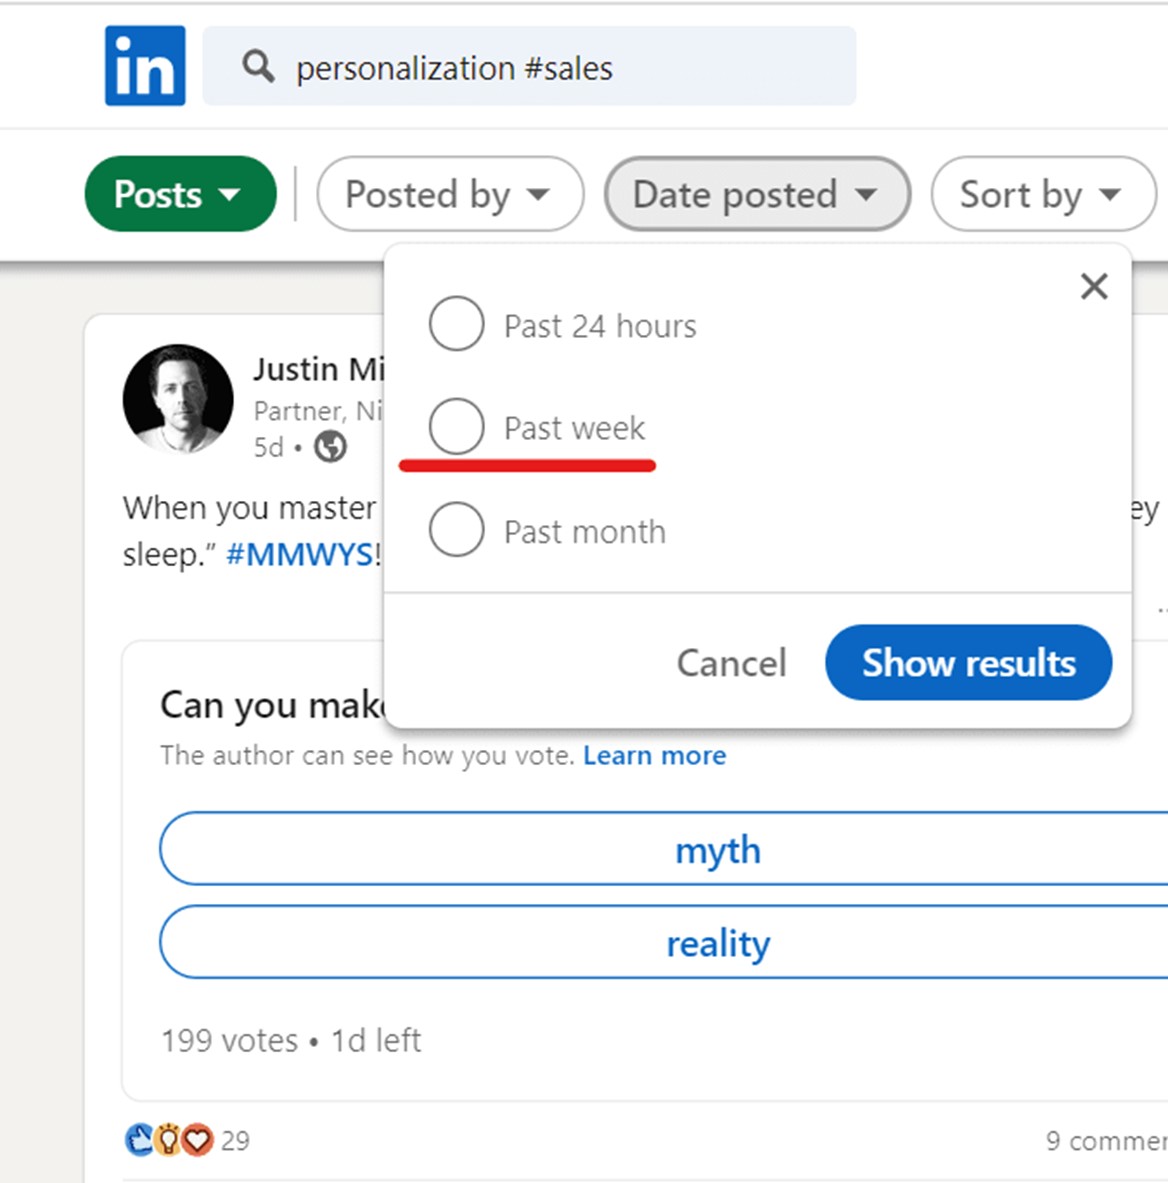Click the like reaction icon
Viewport: 1168px width, 1183px height.
pyautogui.click(x=139, y=1139)
